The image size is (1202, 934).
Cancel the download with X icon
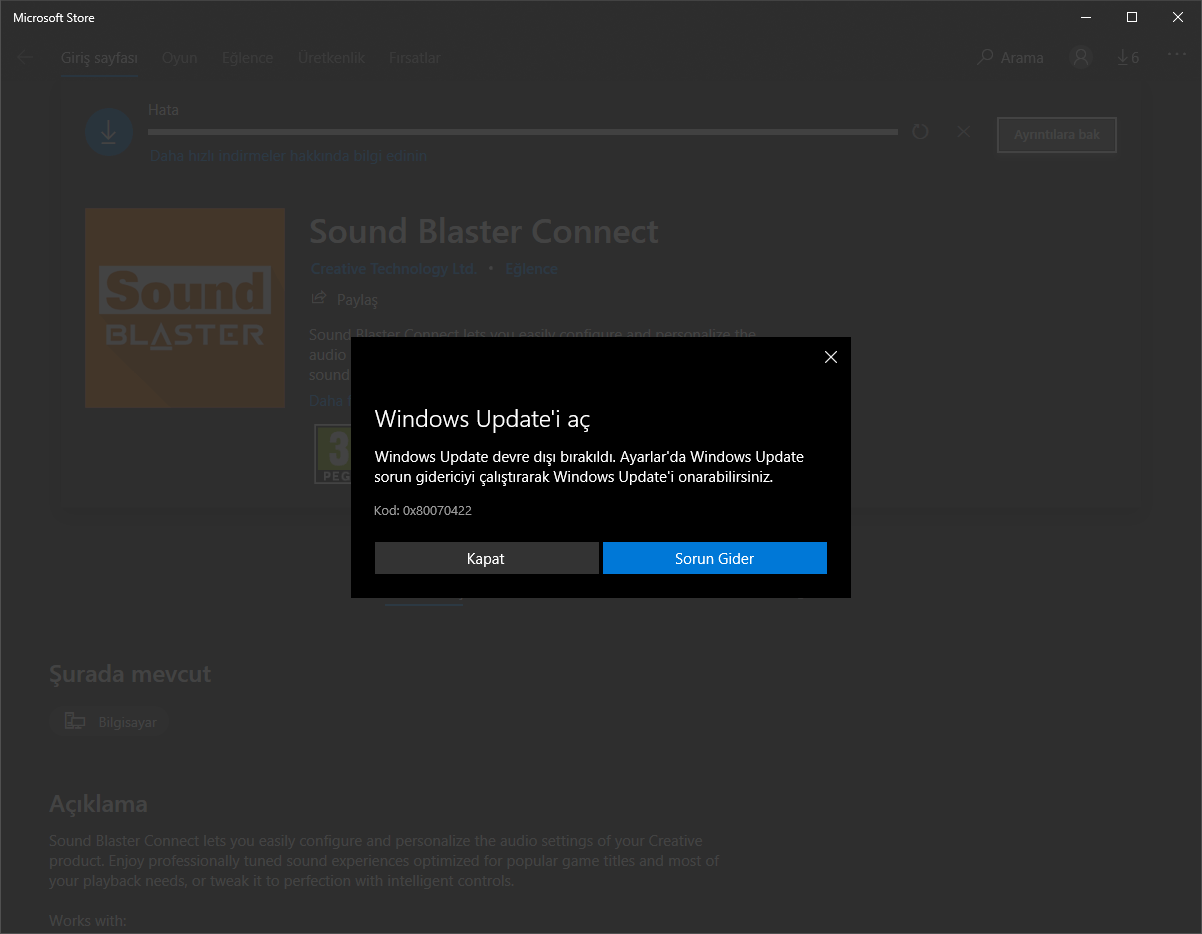(x=963, y=132)
